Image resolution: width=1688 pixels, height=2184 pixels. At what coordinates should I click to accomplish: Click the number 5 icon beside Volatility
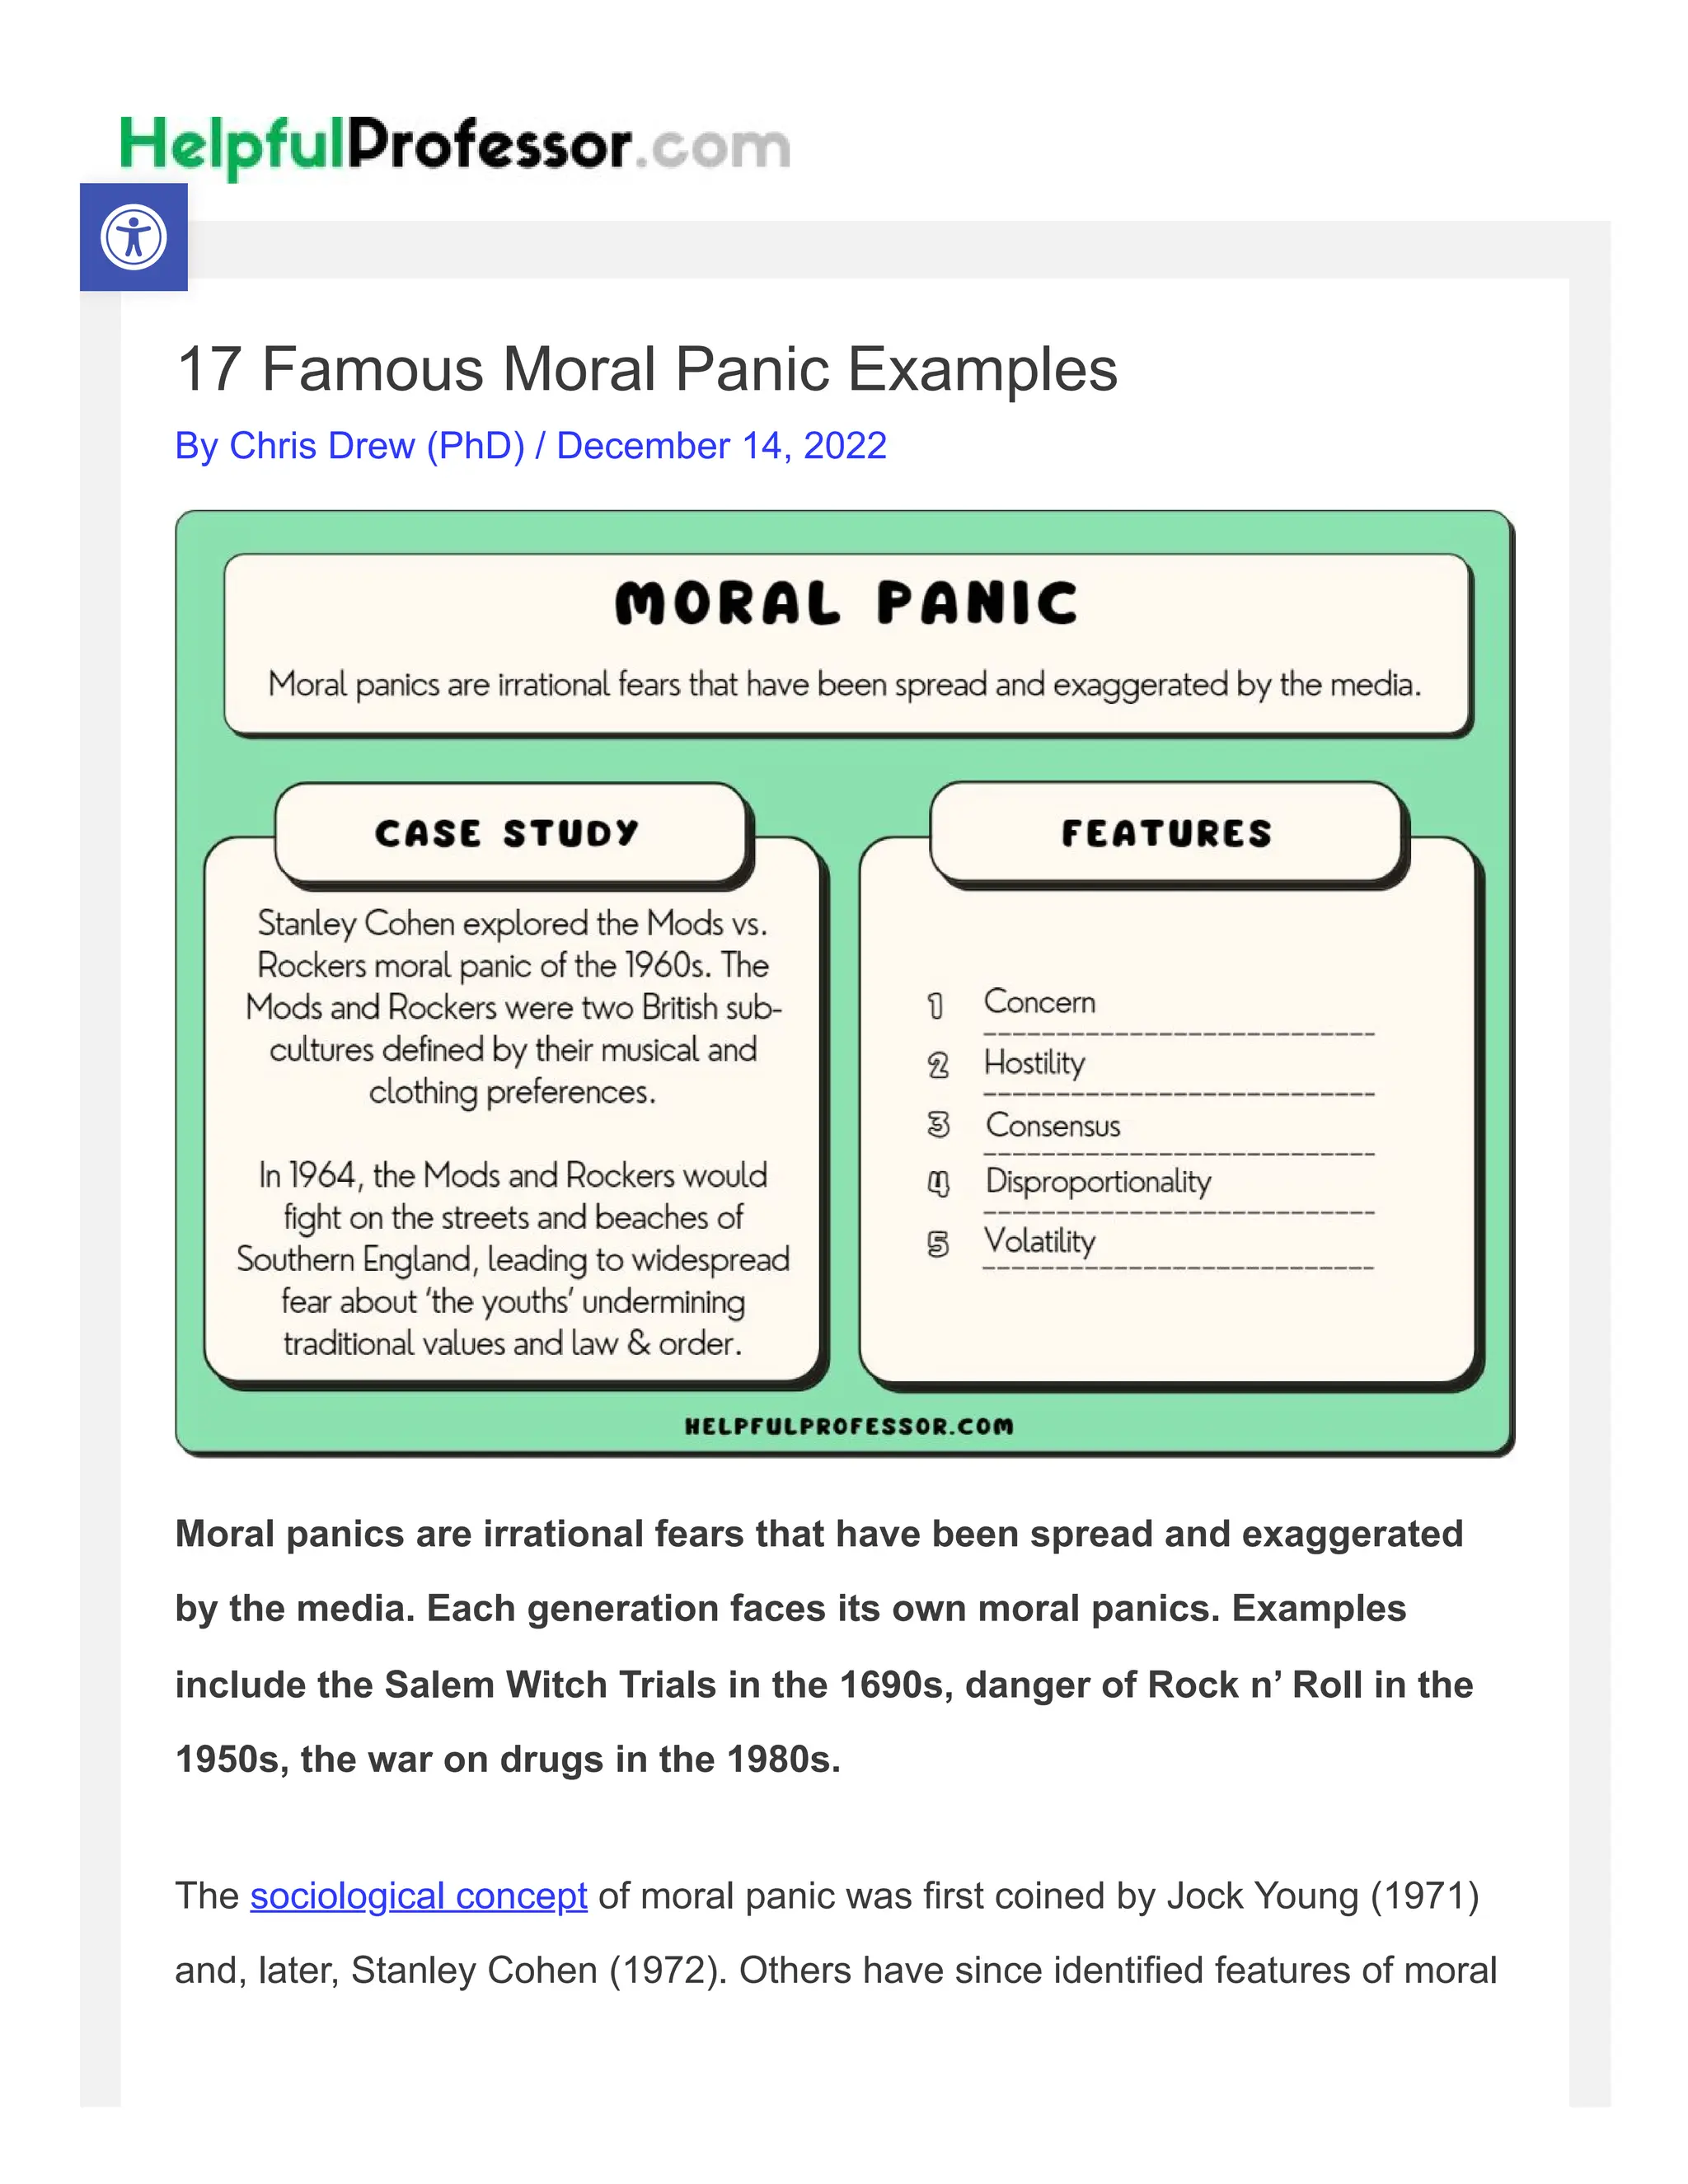937,1243
